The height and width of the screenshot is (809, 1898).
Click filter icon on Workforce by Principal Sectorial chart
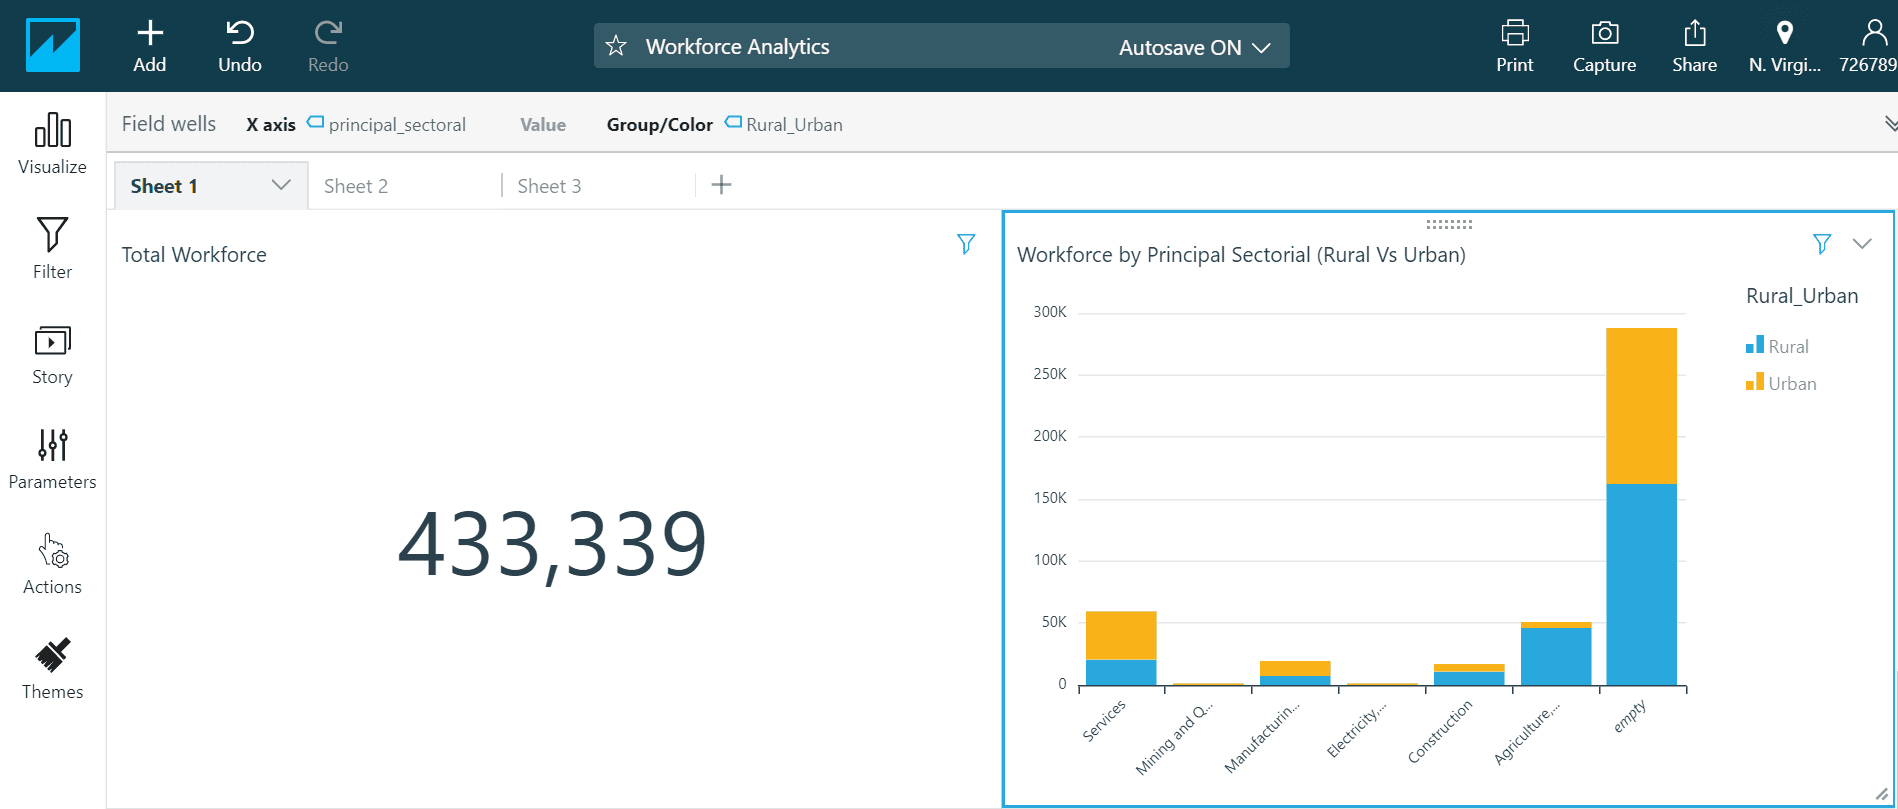(x=1822, y=244)
